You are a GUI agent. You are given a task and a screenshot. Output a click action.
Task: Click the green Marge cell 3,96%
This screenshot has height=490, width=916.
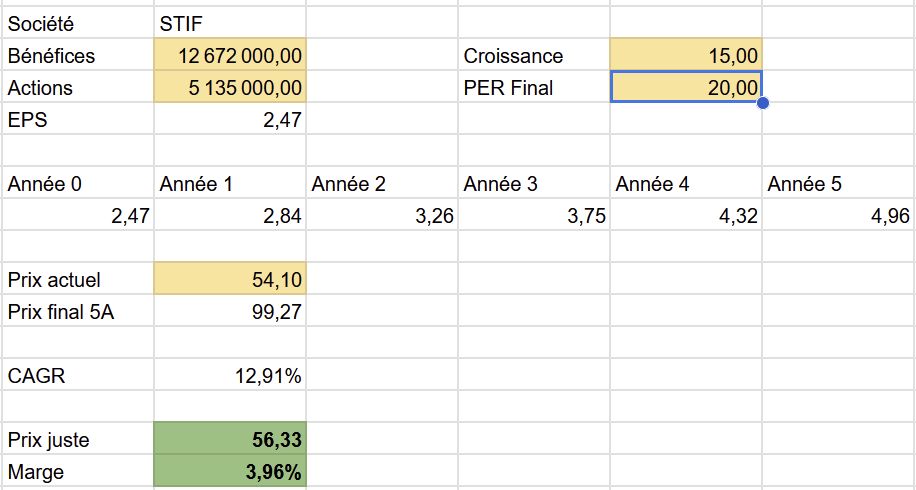click(230, 471)
